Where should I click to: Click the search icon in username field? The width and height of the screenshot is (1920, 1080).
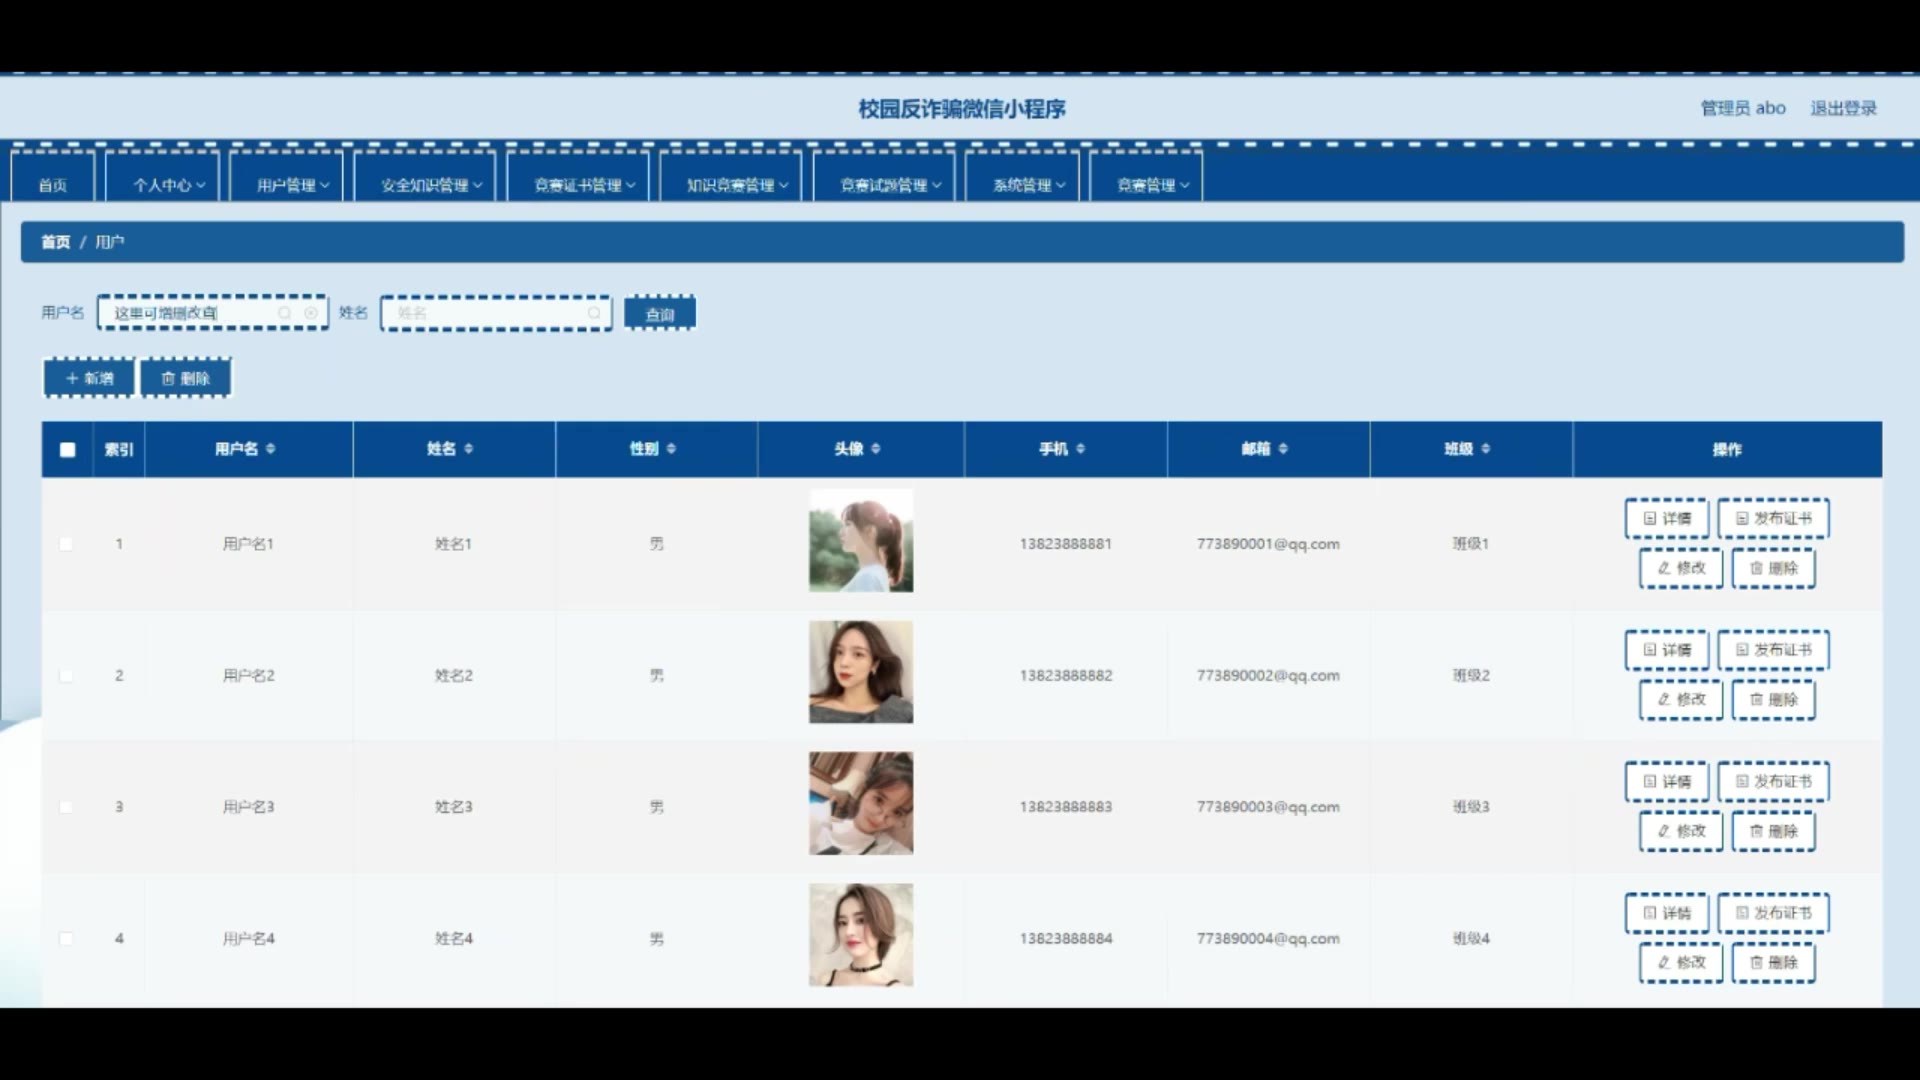[285, 313]
